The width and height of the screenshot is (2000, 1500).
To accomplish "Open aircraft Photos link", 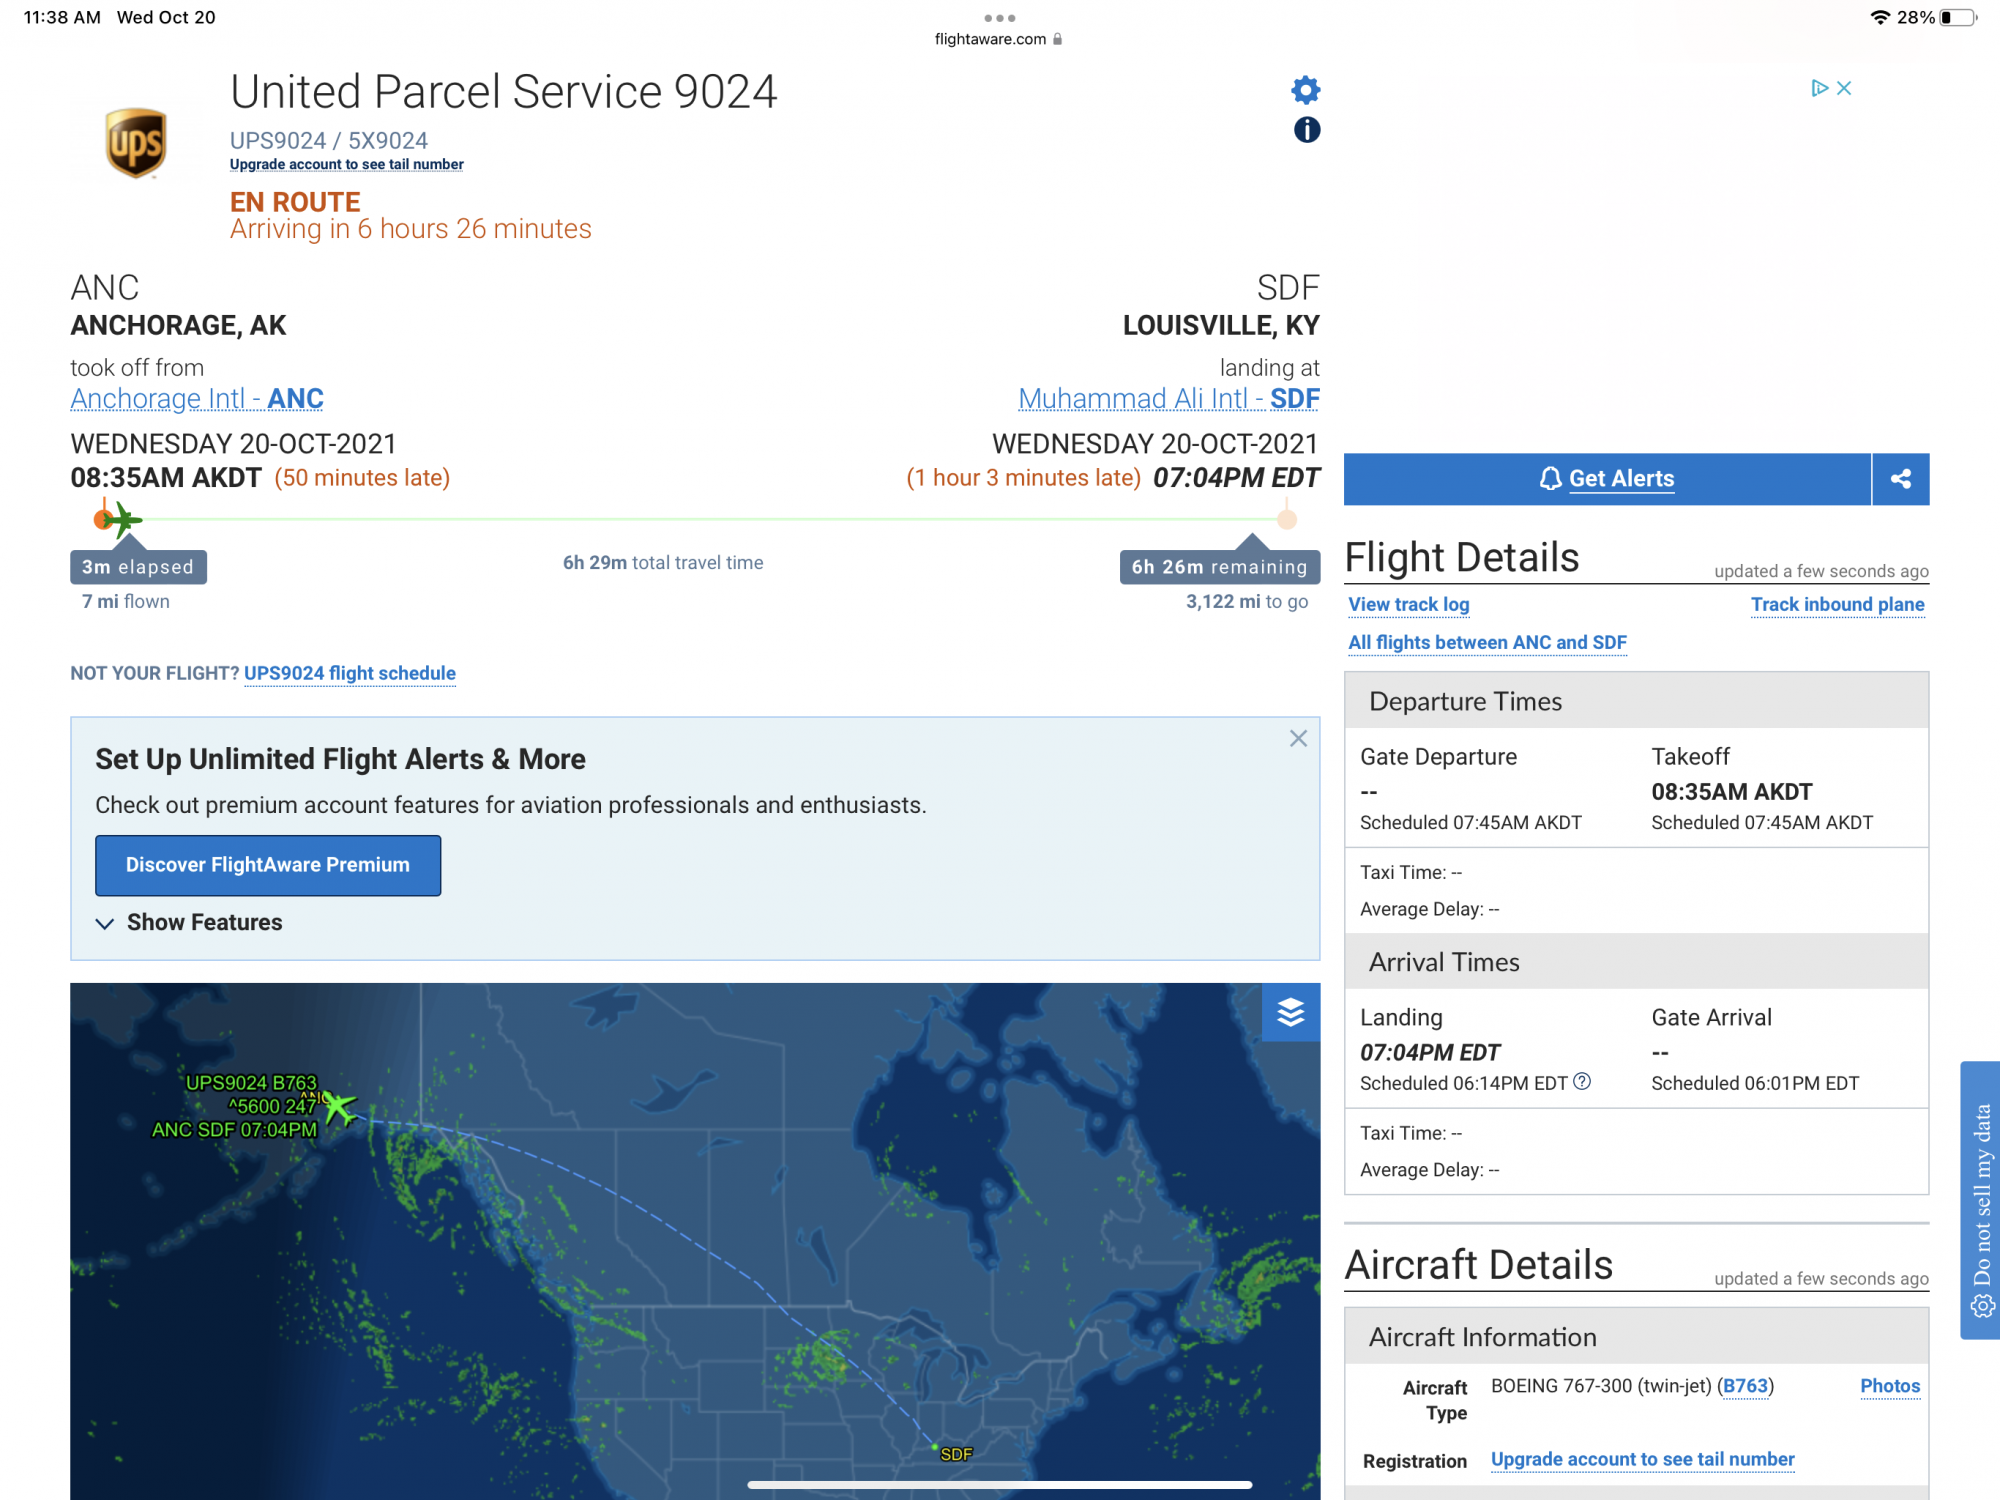I will pos(1890,1386).
